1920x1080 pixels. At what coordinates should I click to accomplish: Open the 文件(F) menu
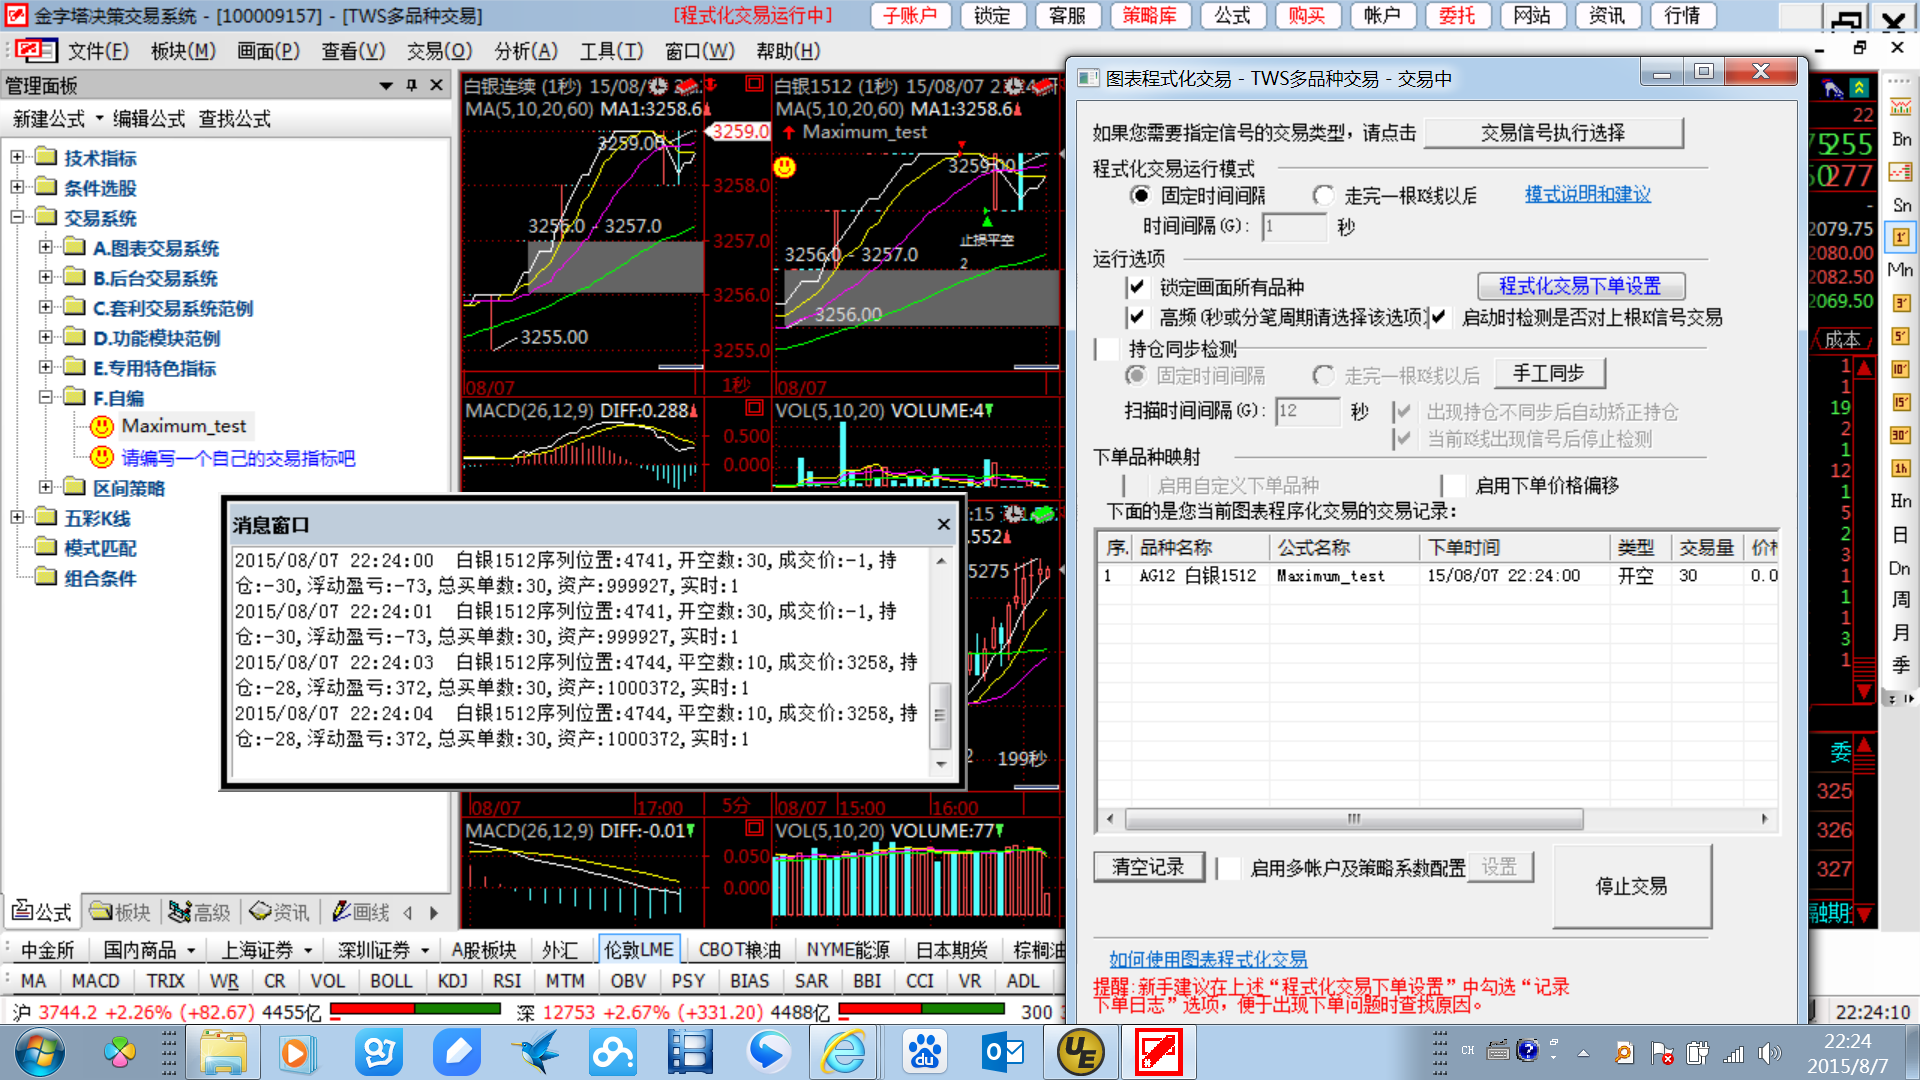98,51
